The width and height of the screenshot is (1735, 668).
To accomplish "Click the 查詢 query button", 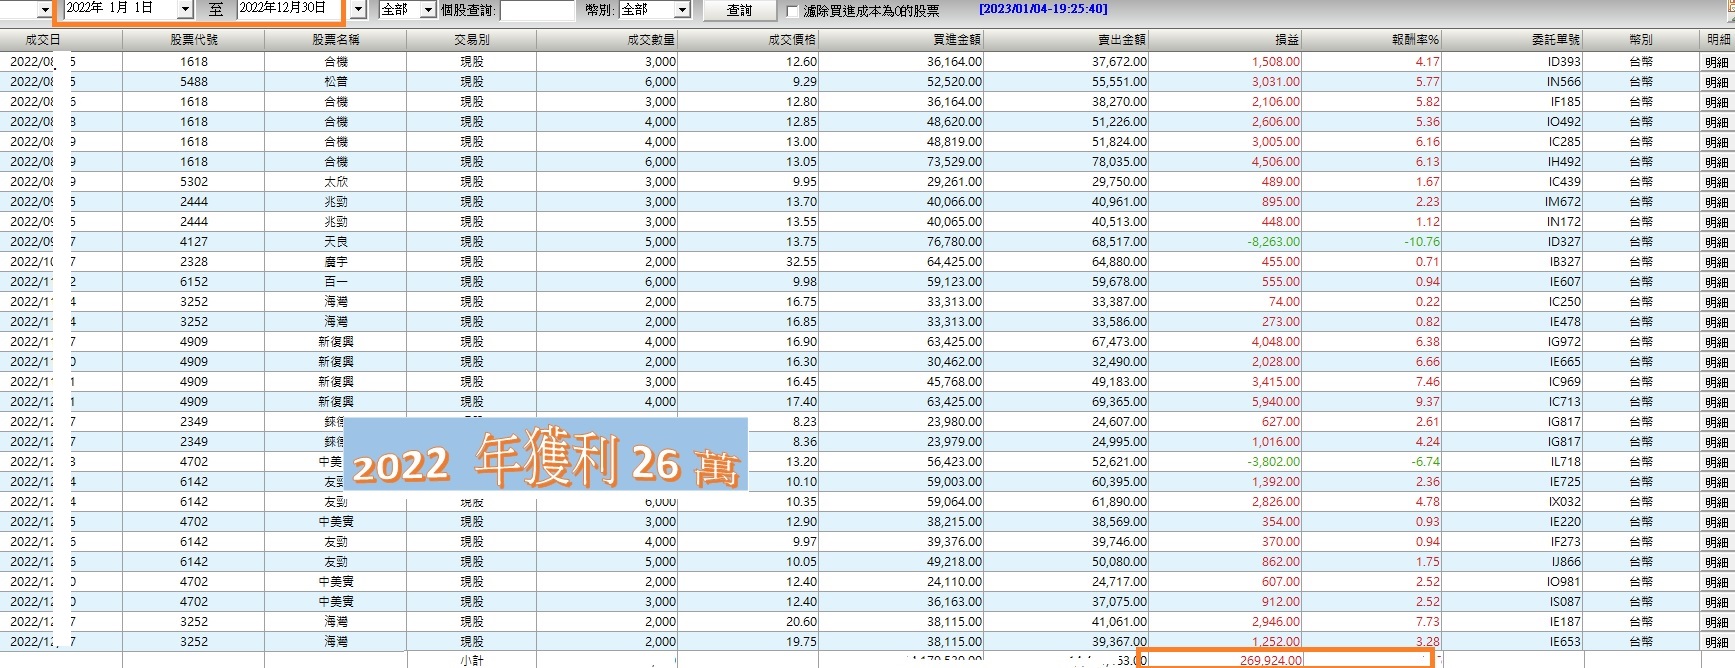I will pos(739,10).
